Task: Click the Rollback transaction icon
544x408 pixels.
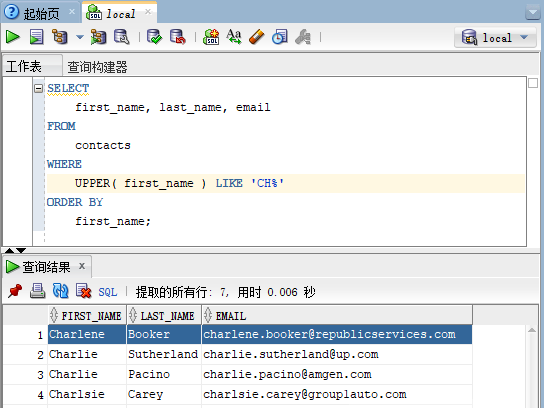Action: [x=178, y=37]
